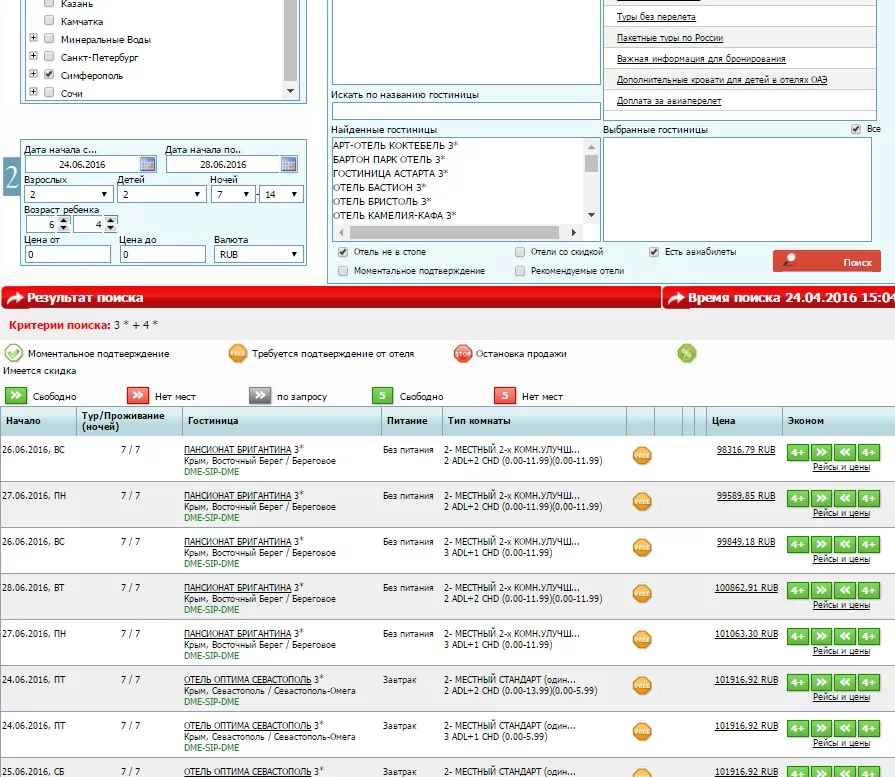Viewport: 895px width, 777px height.
Task: Click the red Результат поиска arrow icon
Action: coord(14,298)
